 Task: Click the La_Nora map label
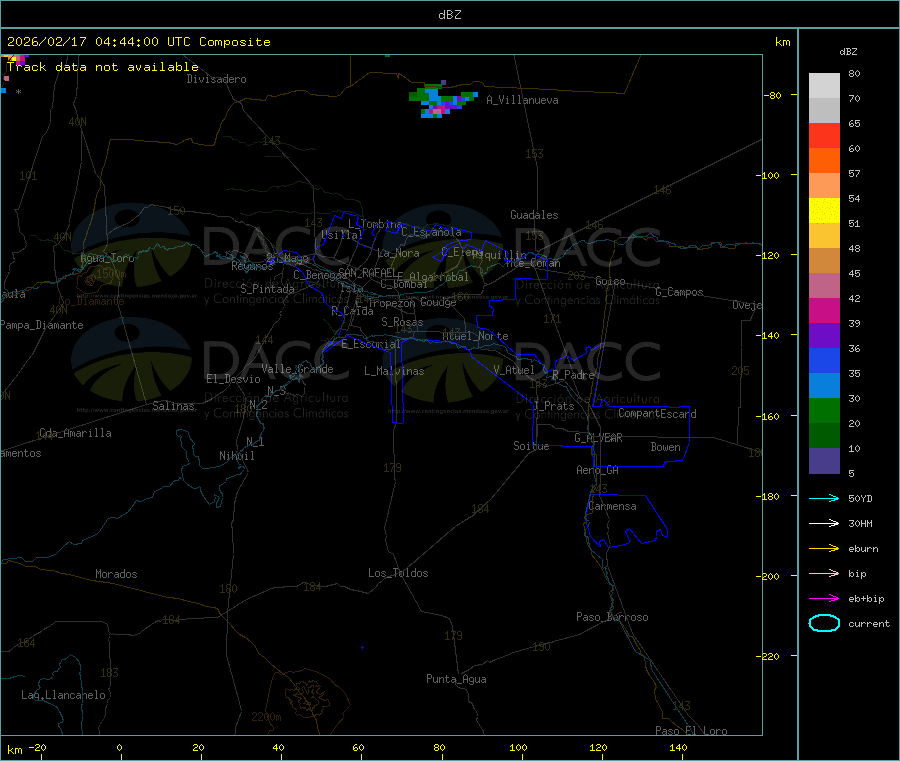[x=398, y=253]
